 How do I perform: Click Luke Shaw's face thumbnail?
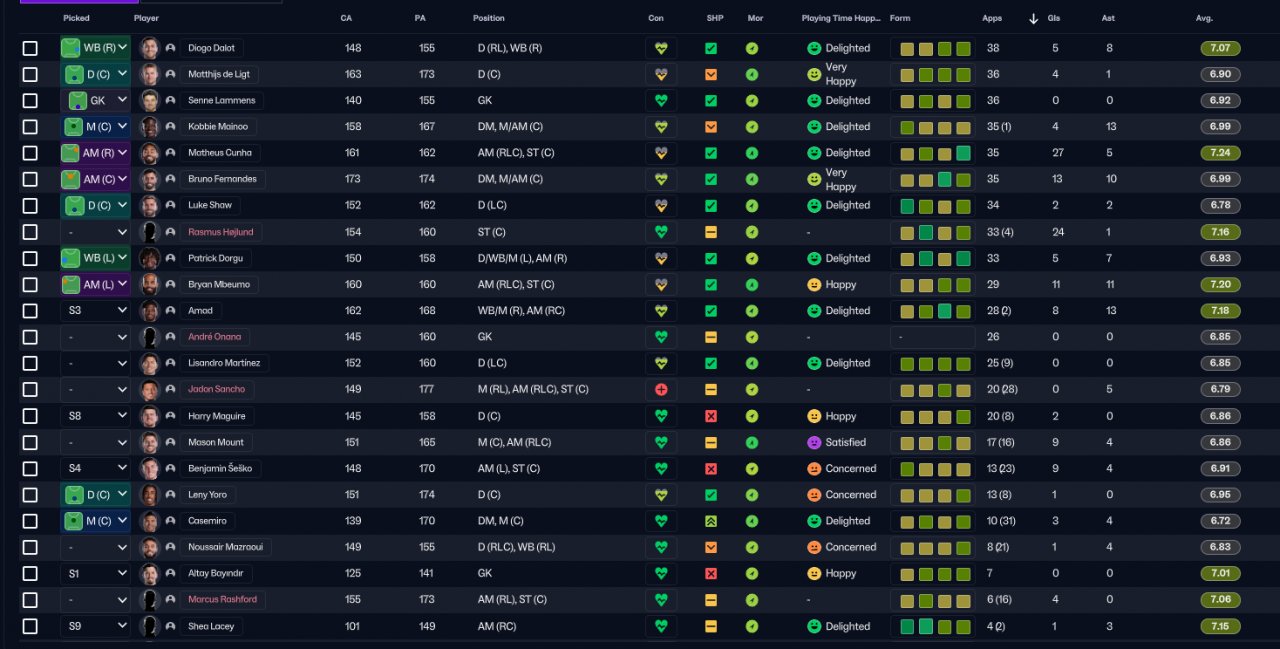[150, 206]
